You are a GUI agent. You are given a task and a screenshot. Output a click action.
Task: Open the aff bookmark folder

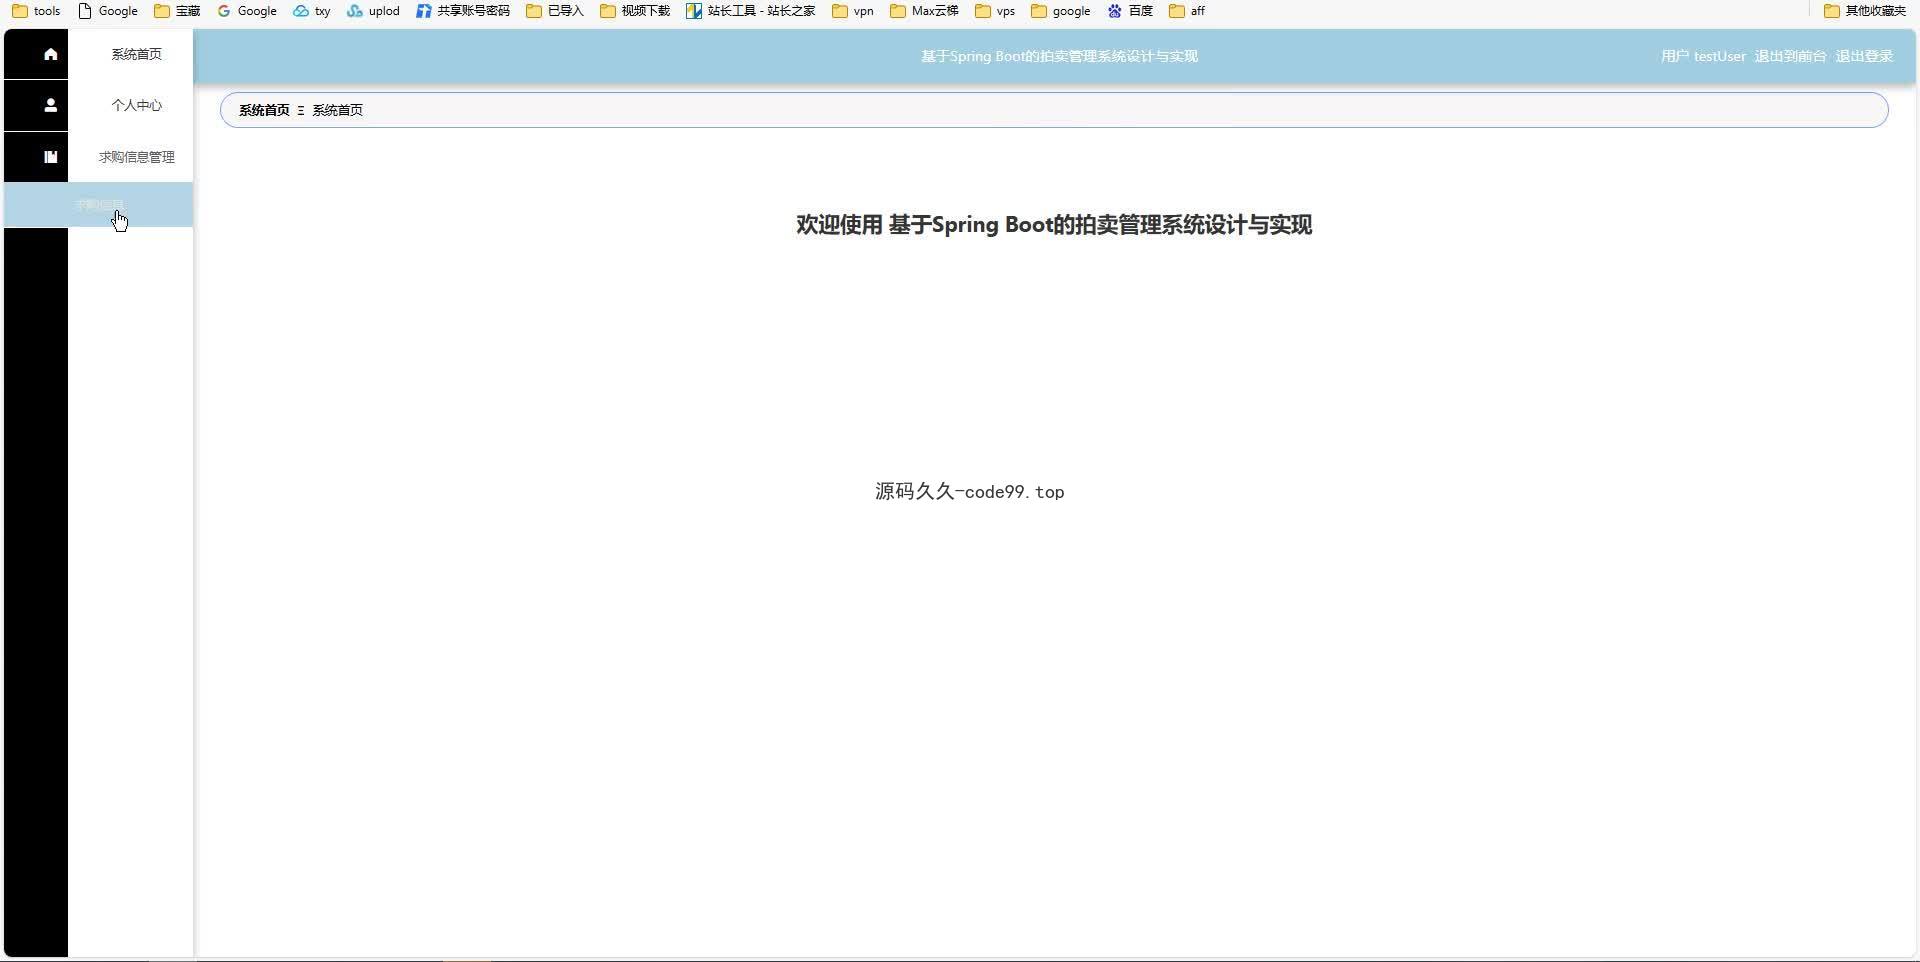point(1187,11)
